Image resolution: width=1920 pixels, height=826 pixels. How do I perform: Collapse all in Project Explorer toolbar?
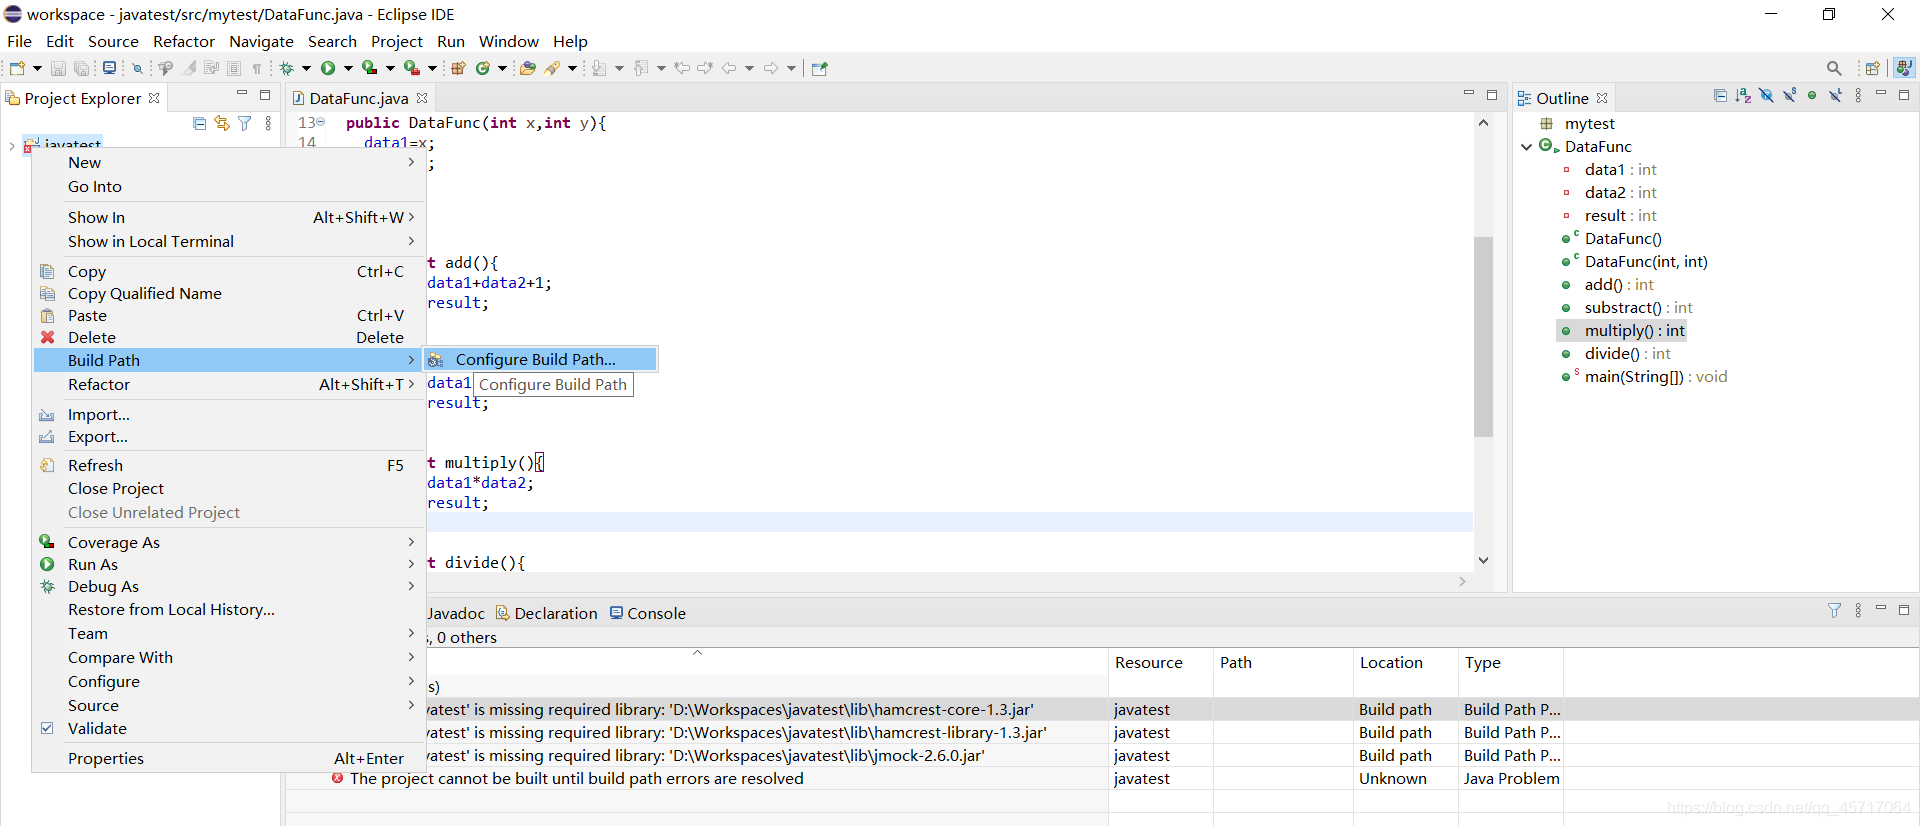tap(199, 123)
